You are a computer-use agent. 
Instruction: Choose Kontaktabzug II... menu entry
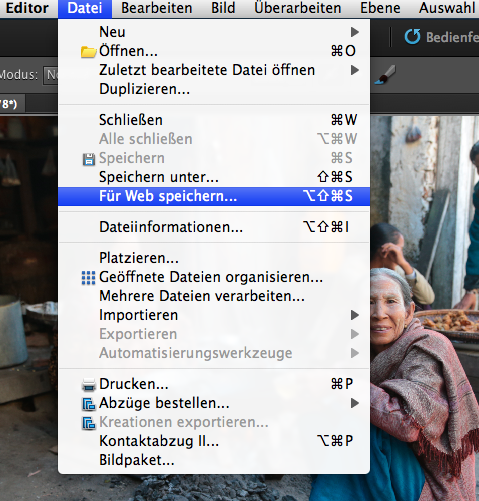click(x=214, y=441)
